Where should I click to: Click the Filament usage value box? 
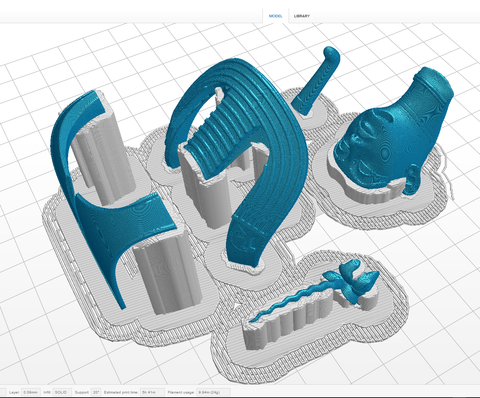click(x=213, y=392)
